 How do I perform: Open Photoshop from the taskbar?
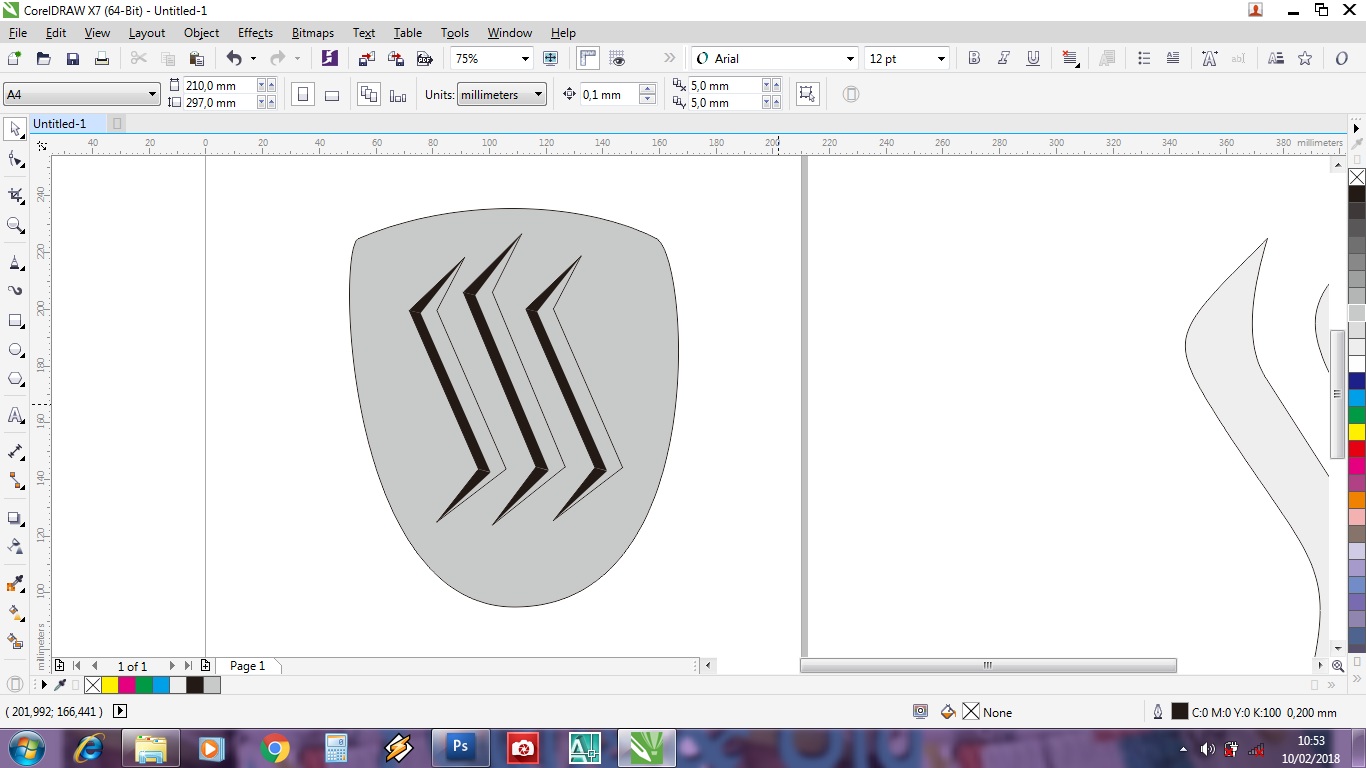pyautogui.click(x=460, y=747)
